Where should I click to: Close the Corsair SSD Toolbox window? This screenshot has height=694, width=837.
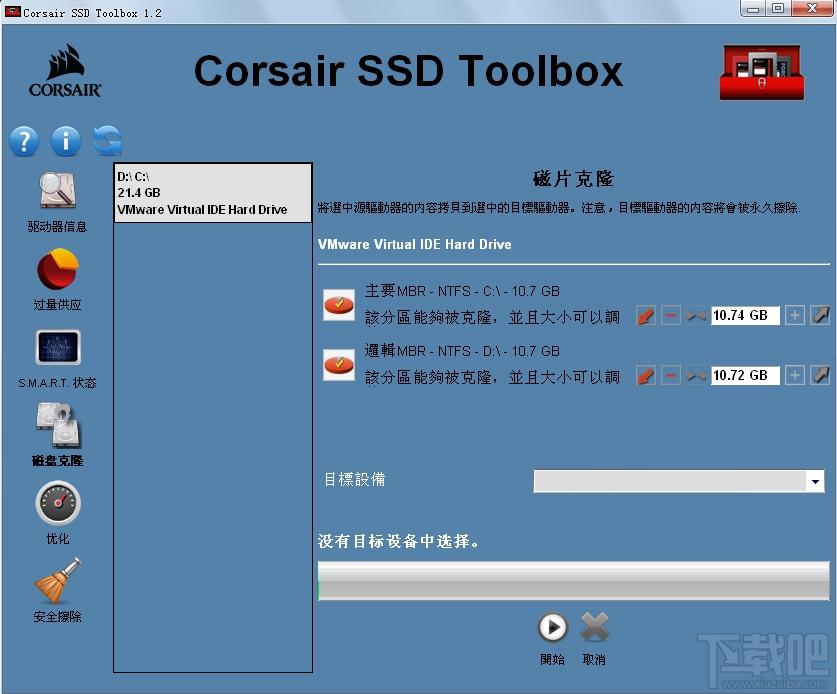click(812, 8)
